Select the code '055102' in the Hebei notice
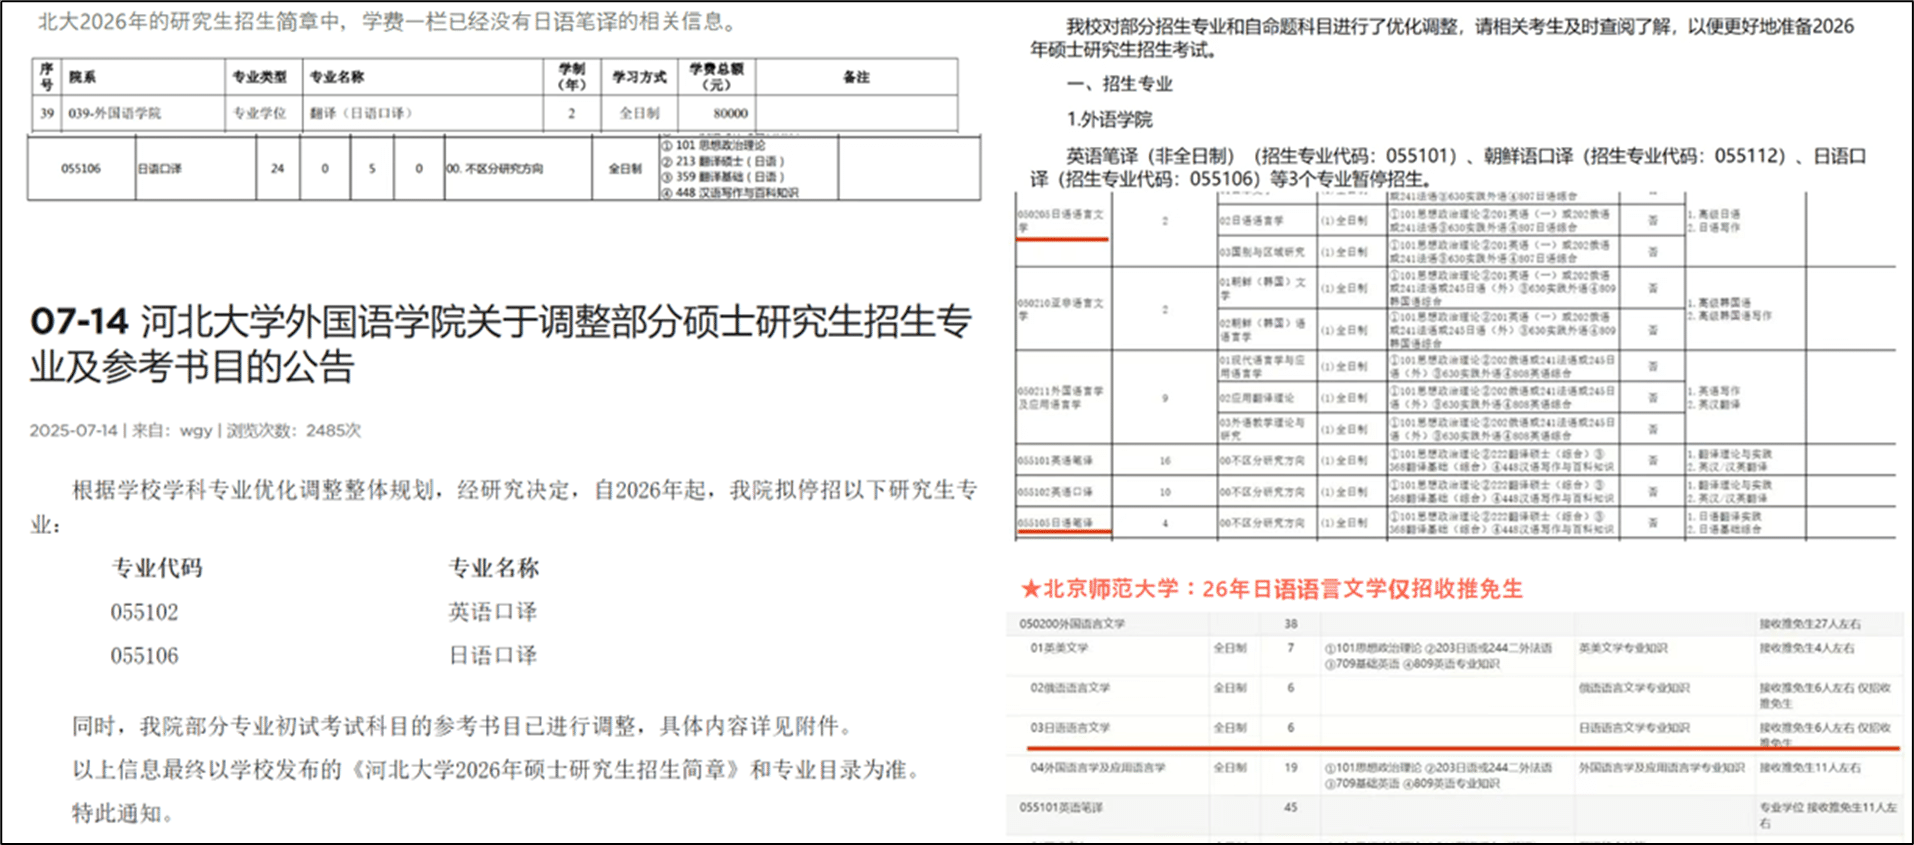The image size is (1914, 845). click(x=144, y=612)
